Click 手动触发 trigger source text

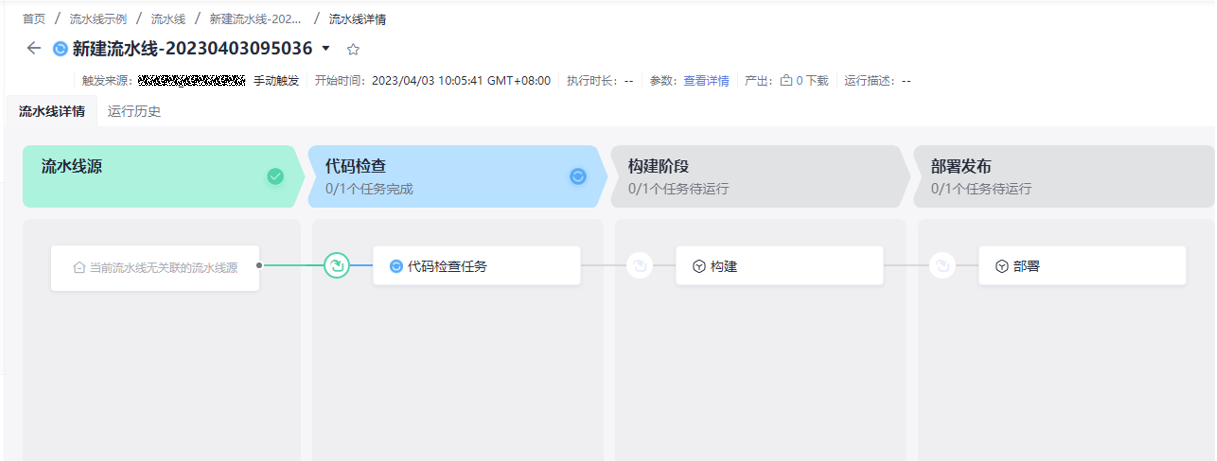click(276, 81)
